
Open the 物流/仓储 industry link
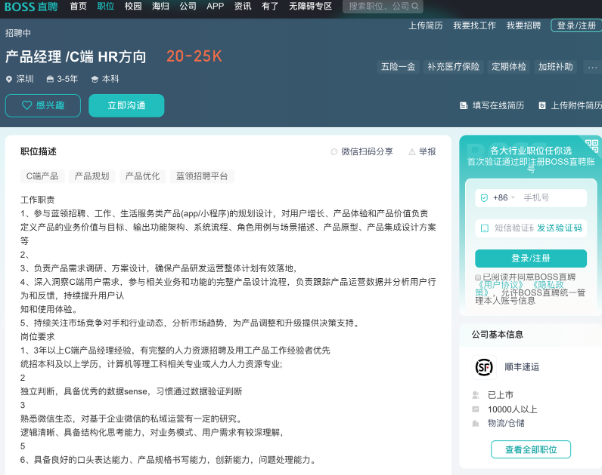[506, 423]
